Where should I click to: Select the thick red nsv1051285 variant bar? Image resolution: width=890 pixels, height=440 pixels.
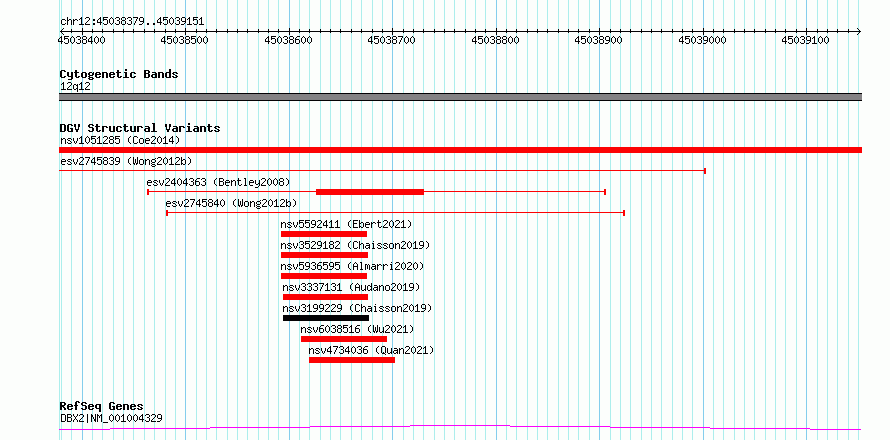pos(460,150)
